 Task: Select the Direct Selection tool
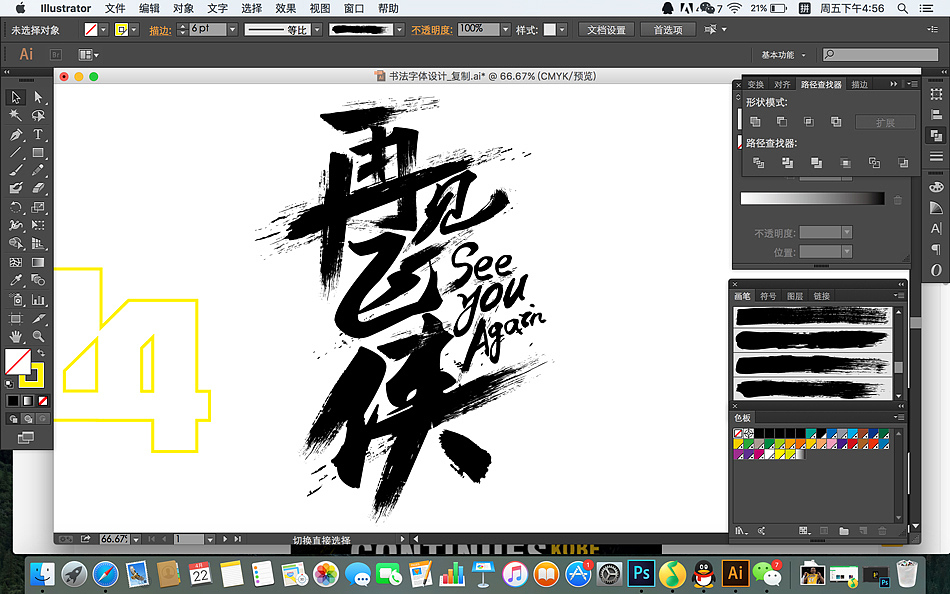38,97
